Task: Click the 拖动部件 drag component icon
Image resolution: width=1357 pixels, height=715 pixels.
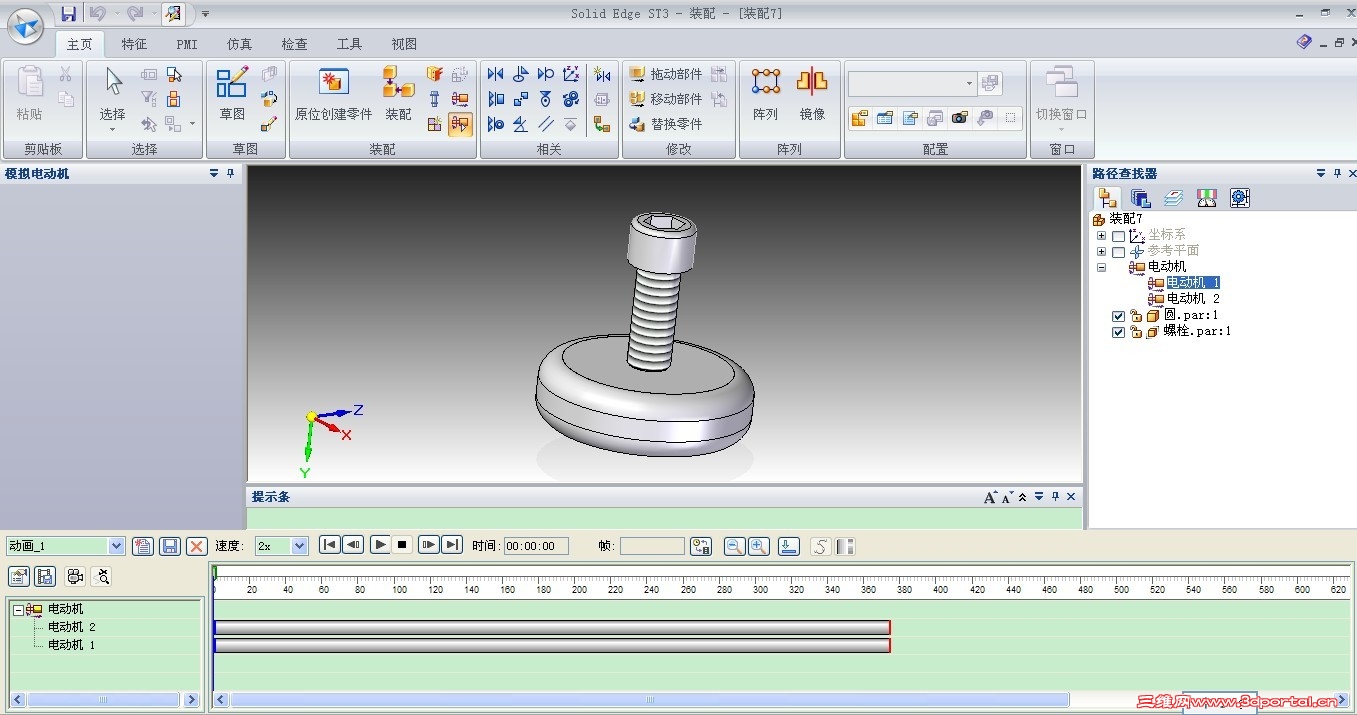Action: point(638,74)
